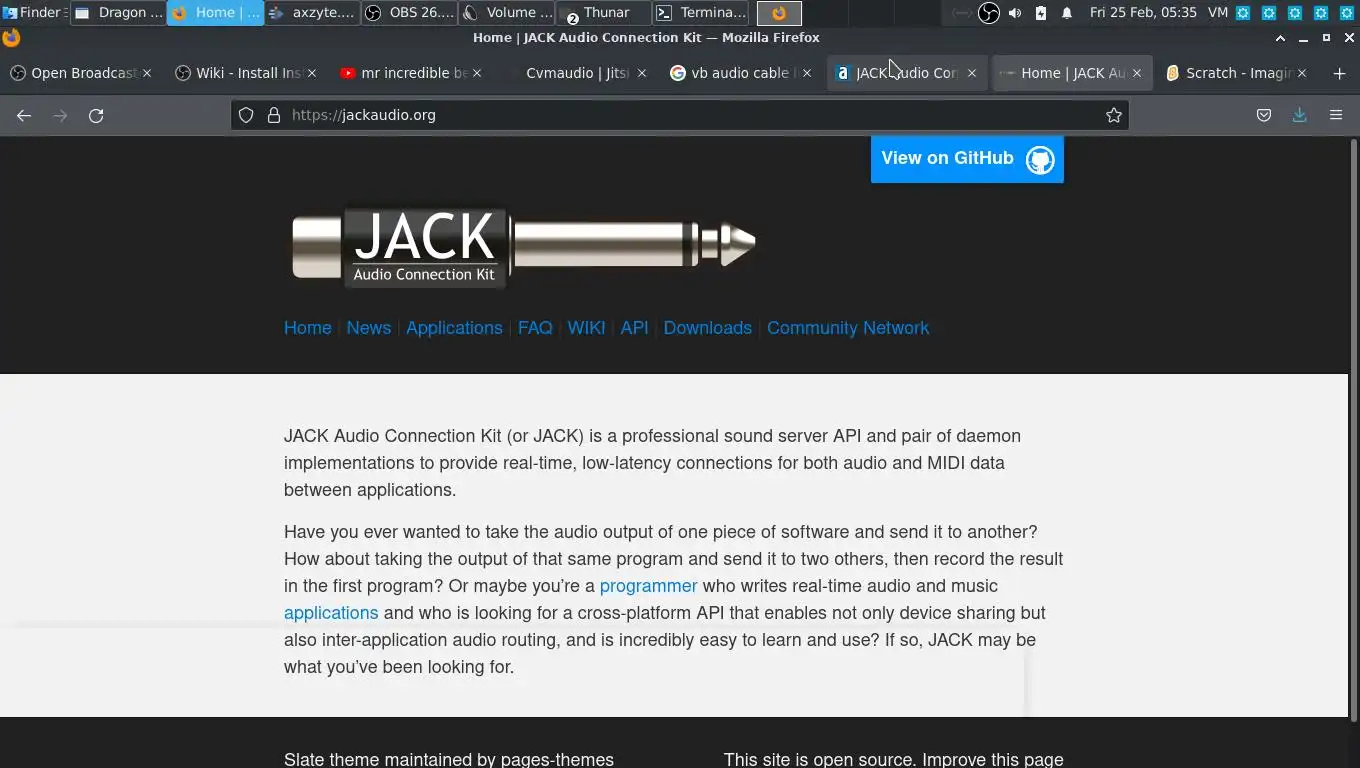Open the Volume taskbar window

(507, 13)
